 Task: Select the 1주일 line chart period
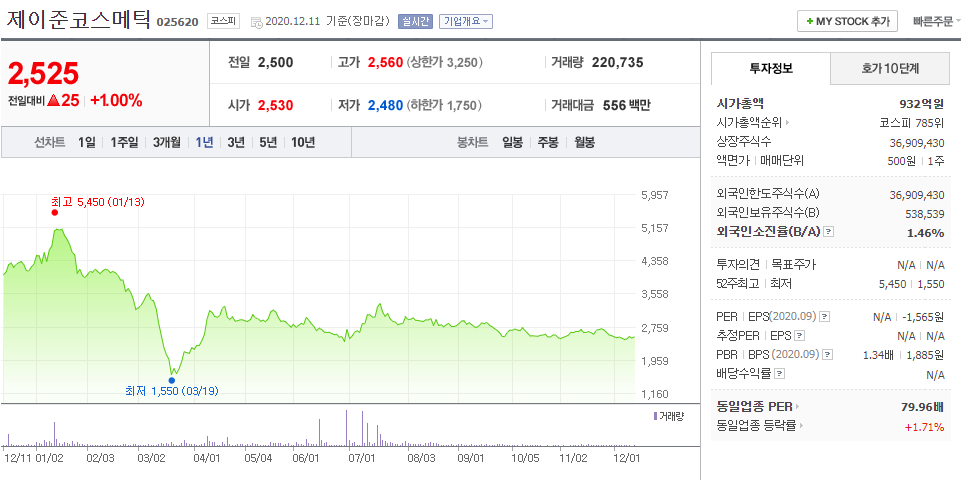pos(124,143)
